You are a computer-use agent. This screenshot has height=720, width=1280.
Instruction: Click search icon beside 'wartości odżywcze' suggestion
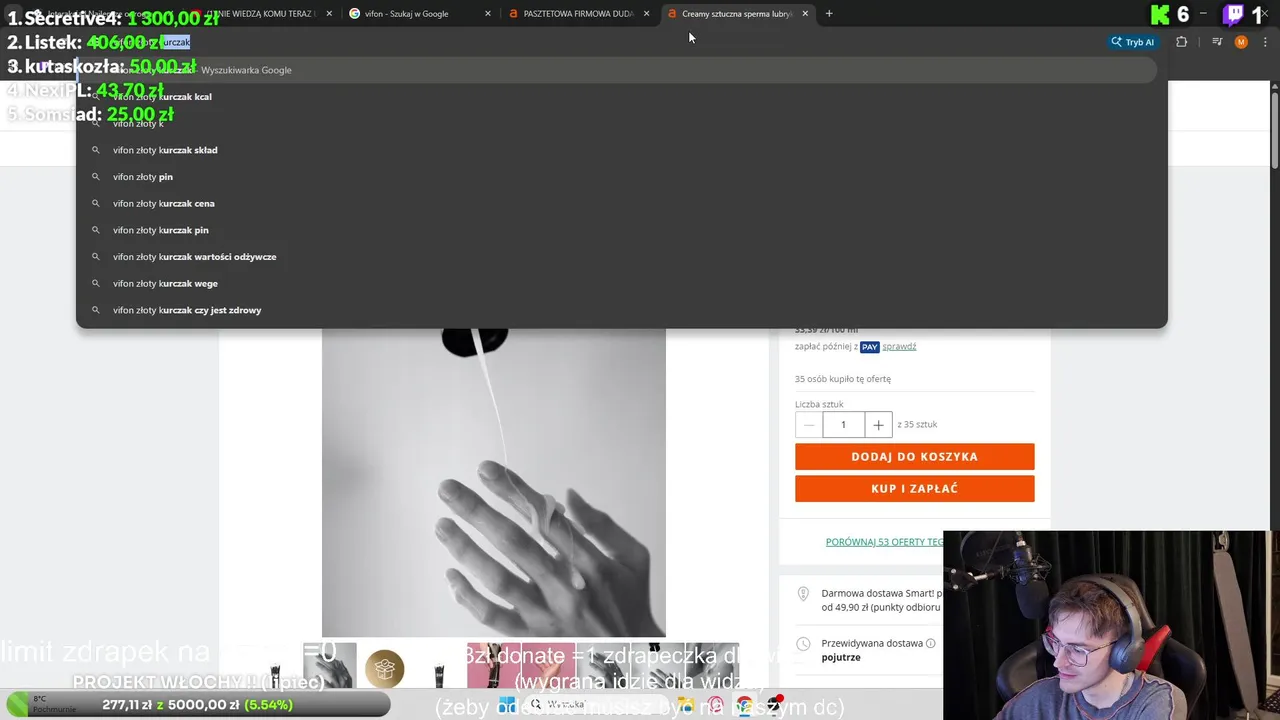pyautogui.click(x=96, y=257)
